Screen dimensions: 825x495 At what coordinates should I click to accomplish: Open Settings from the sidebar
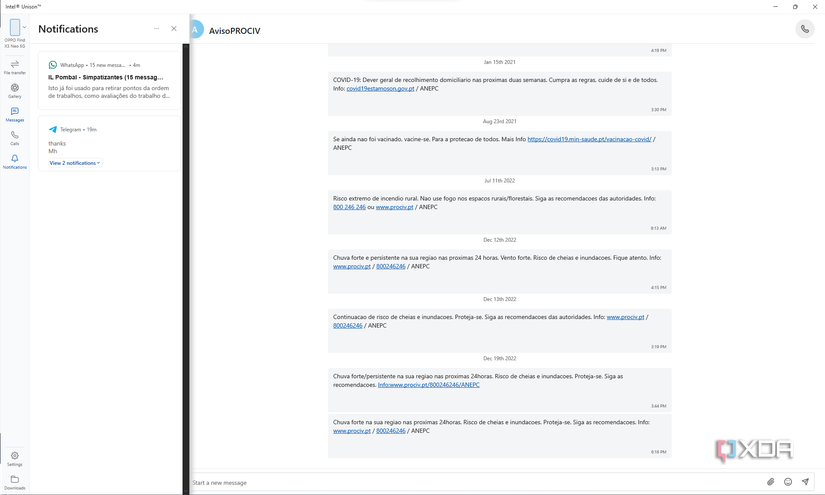pyautogui.click(x=15, y=459)
